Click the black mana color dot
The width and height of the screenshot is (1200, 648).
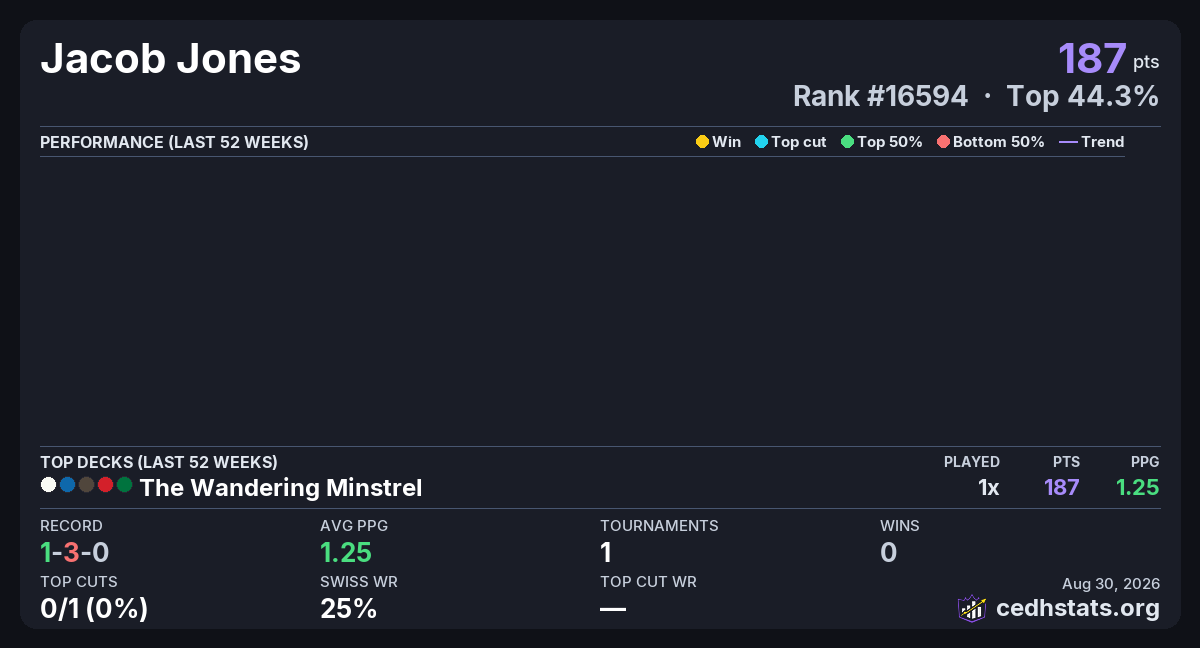[x=86, y=485]
